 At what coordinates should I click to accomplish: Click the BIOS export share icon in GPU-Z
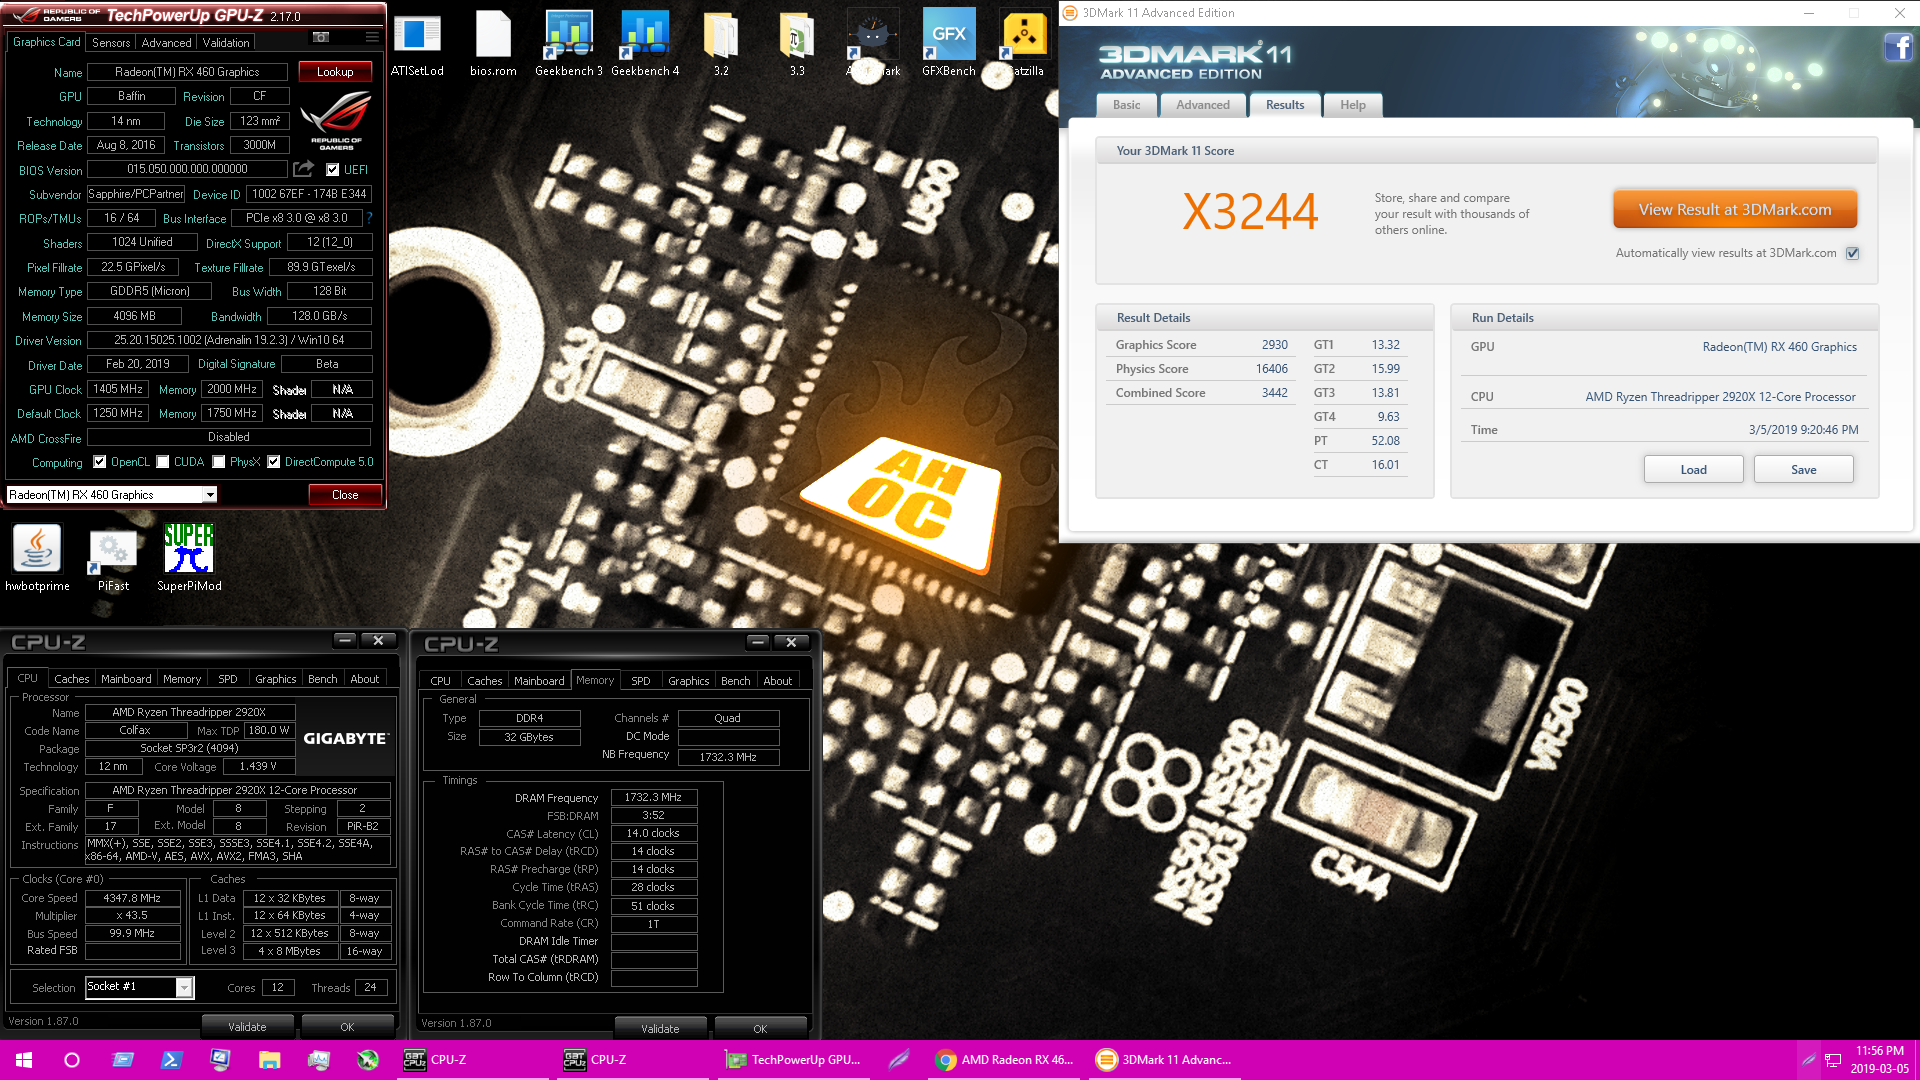tap(303, 169)
